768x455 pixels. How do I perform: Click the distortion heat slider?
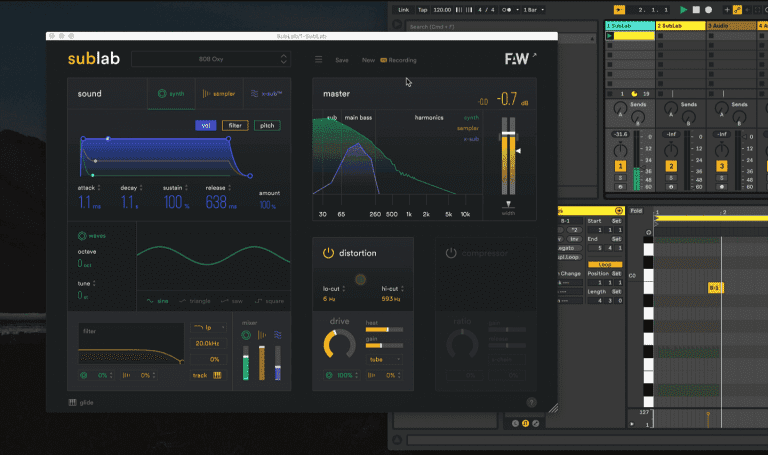click(384, 330)
